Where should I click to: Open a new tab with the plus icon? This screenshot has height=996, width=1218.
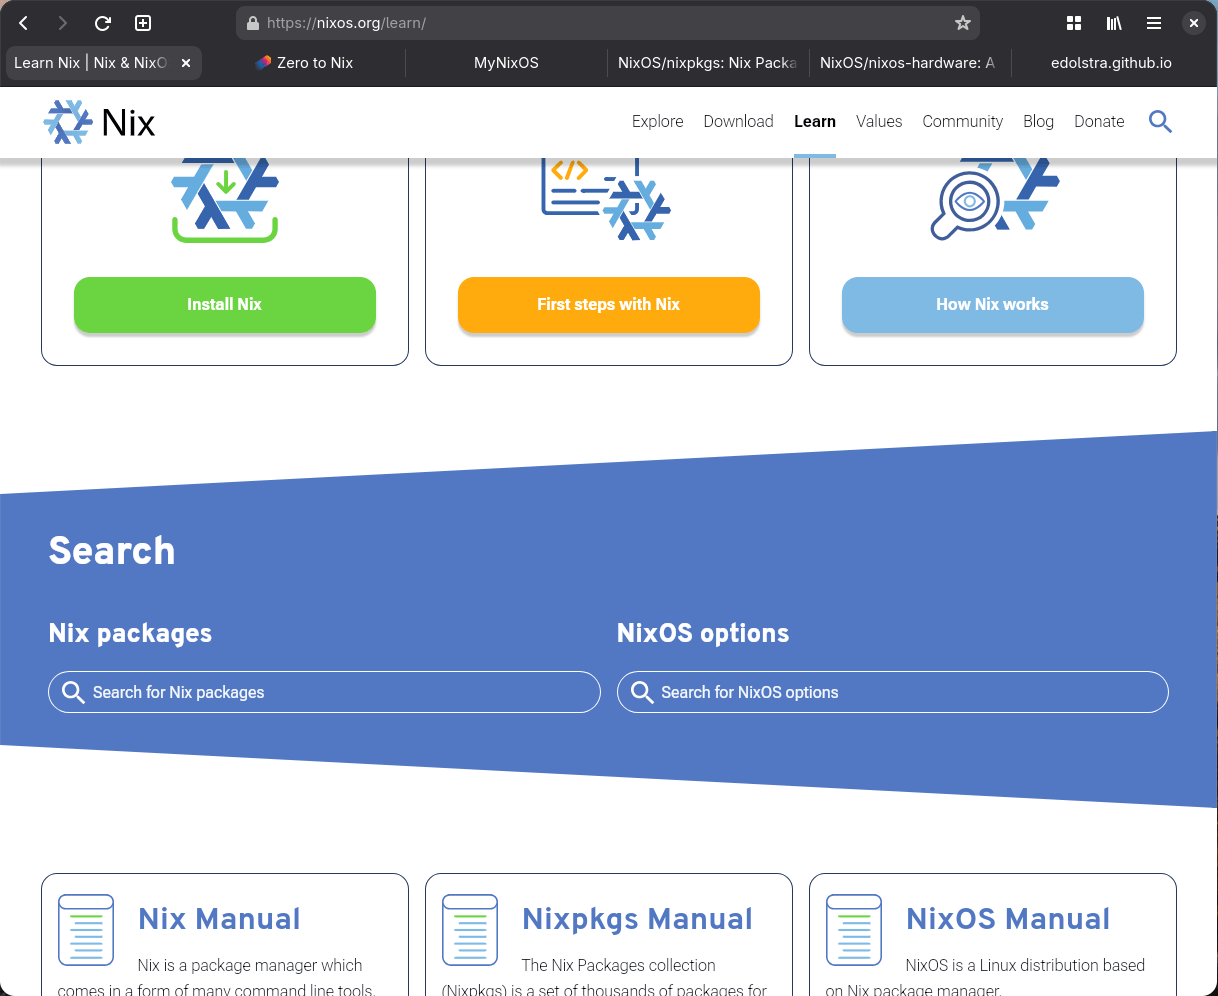coord(143,23)
